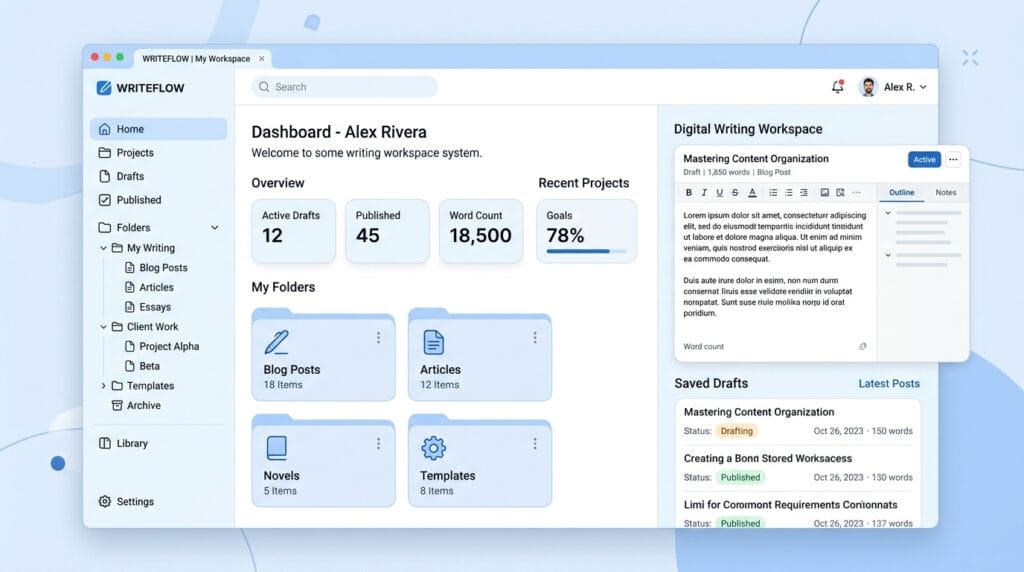
Task: Select Beta in the sidebar tree
Action: pos(142,366)
